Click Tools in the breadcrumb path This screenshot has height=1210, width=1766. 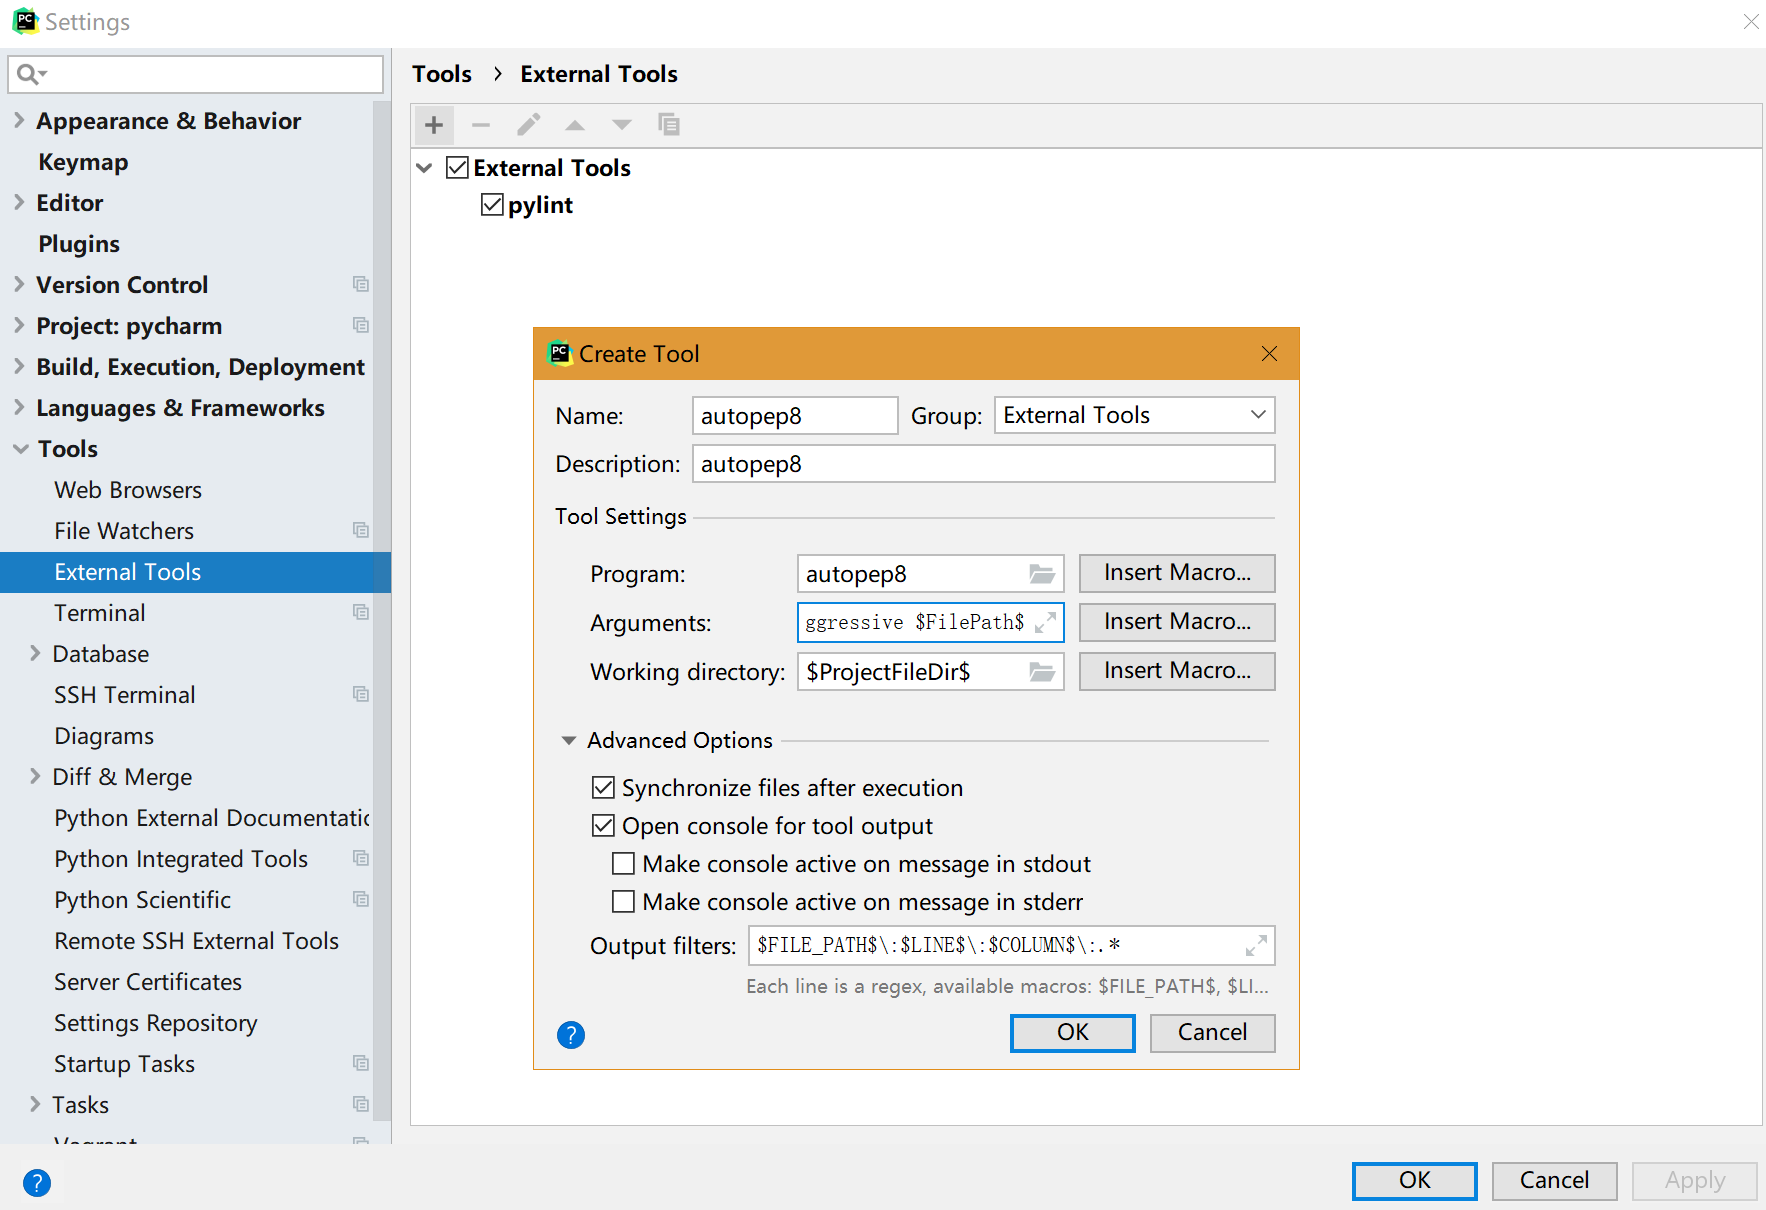pyautogui.click(x=442, y=74)
